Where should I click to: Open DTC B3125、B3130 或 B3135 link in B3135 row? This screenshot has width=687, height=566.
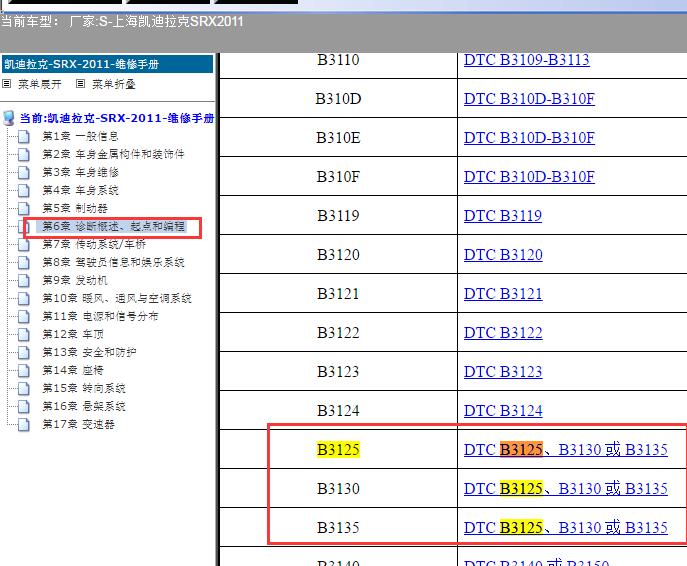click(x=566, y=527)
